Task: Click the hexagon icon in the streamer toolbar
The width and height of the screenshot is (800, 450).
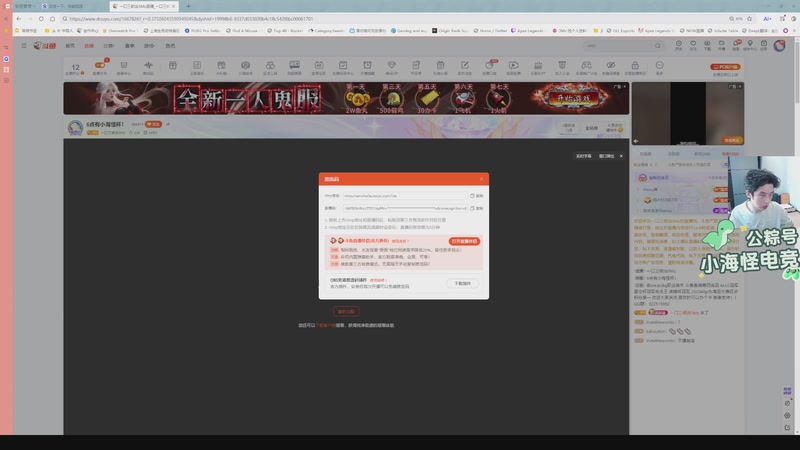Action: (x=245, y=65)
